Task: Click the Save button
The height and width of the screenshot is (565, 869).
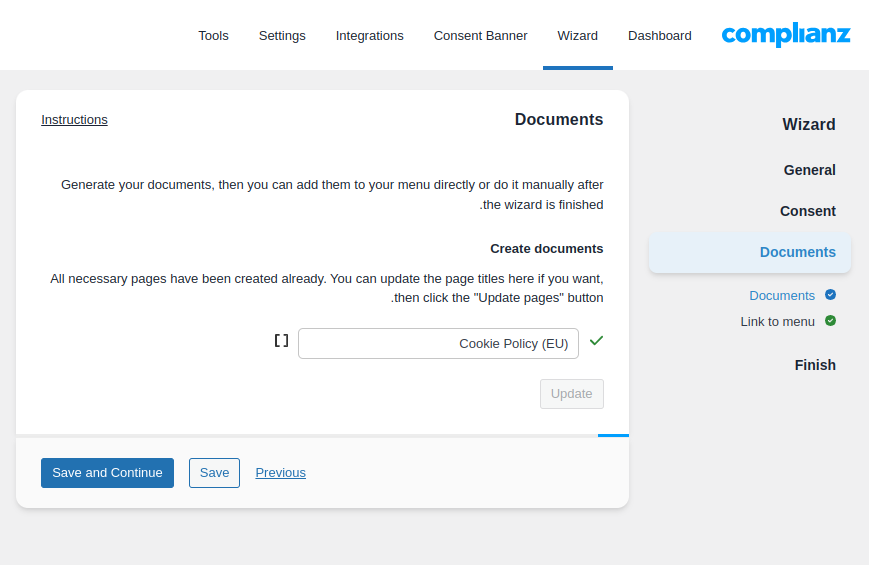Action: tap(214, 473)
